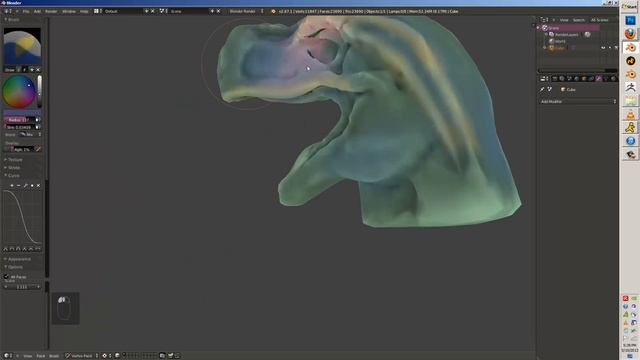Zoom in the curve editor
The image size is (640, 360).
point(12,186)
